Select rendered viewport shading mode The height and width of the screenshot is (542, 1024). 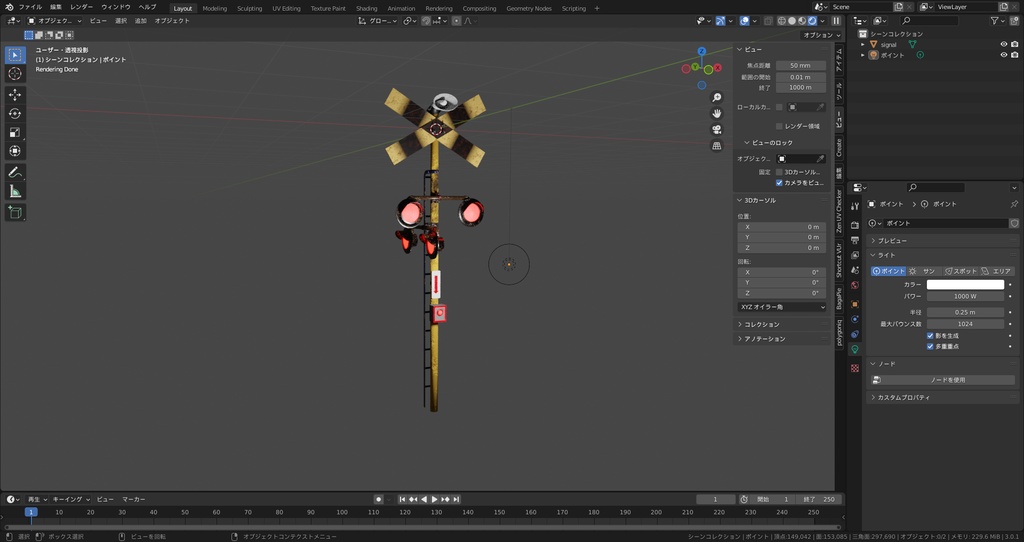(812, 21)
